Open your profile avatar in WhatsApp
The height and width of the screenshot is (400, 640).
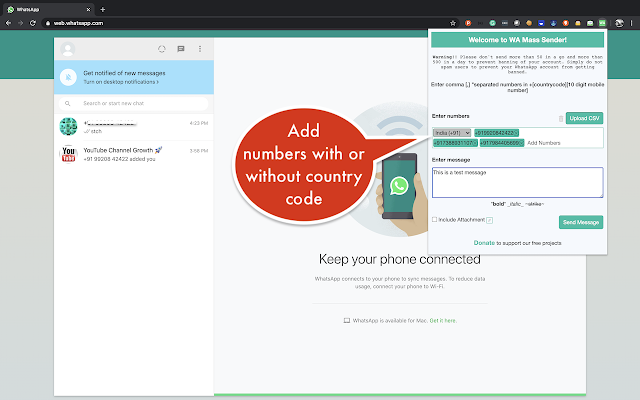click(68, 49)
